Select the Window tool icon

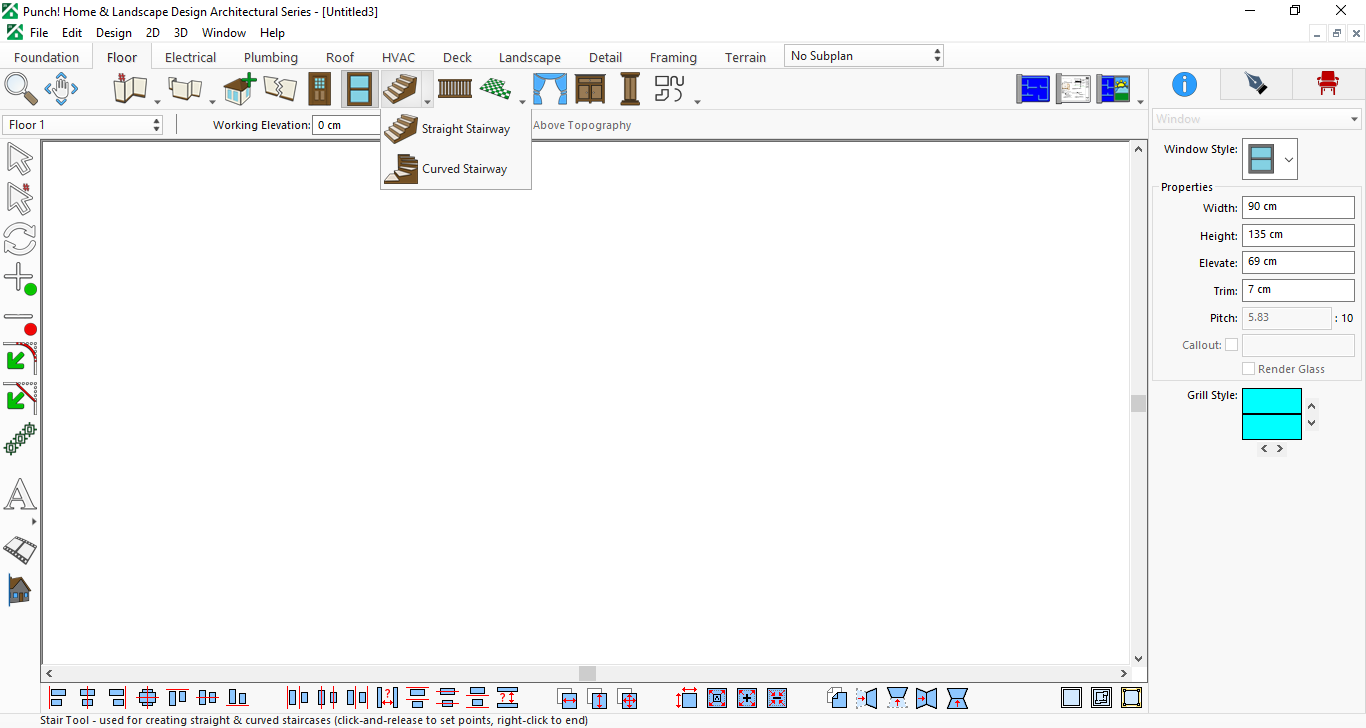pos(359,89)
